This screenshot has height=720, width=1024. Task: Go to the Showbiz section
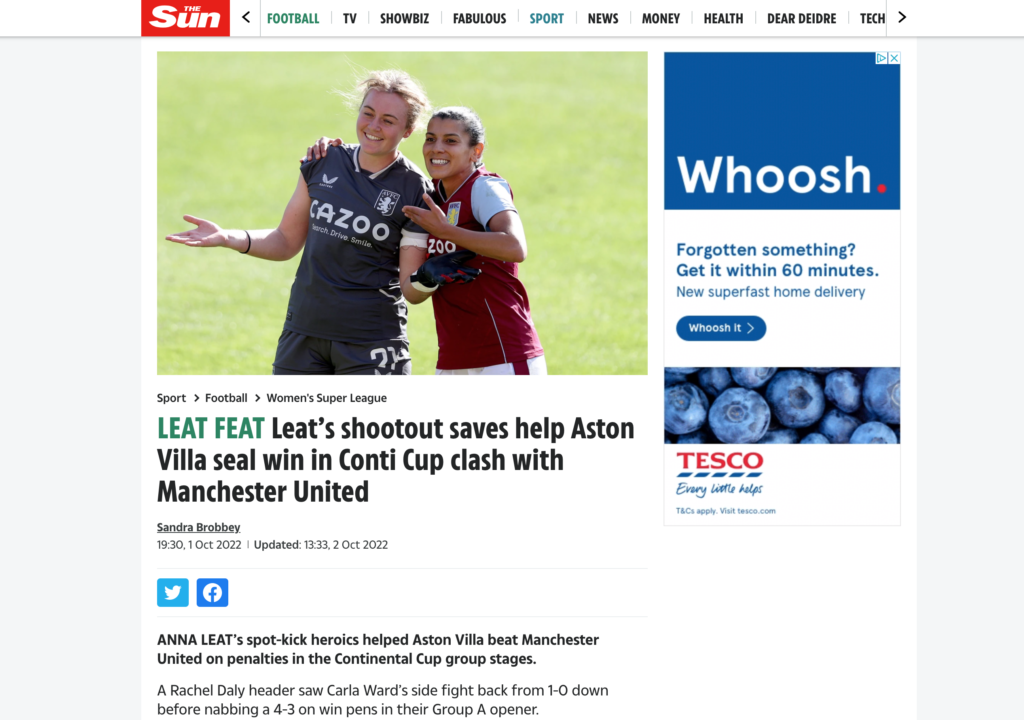coord(404,19)
